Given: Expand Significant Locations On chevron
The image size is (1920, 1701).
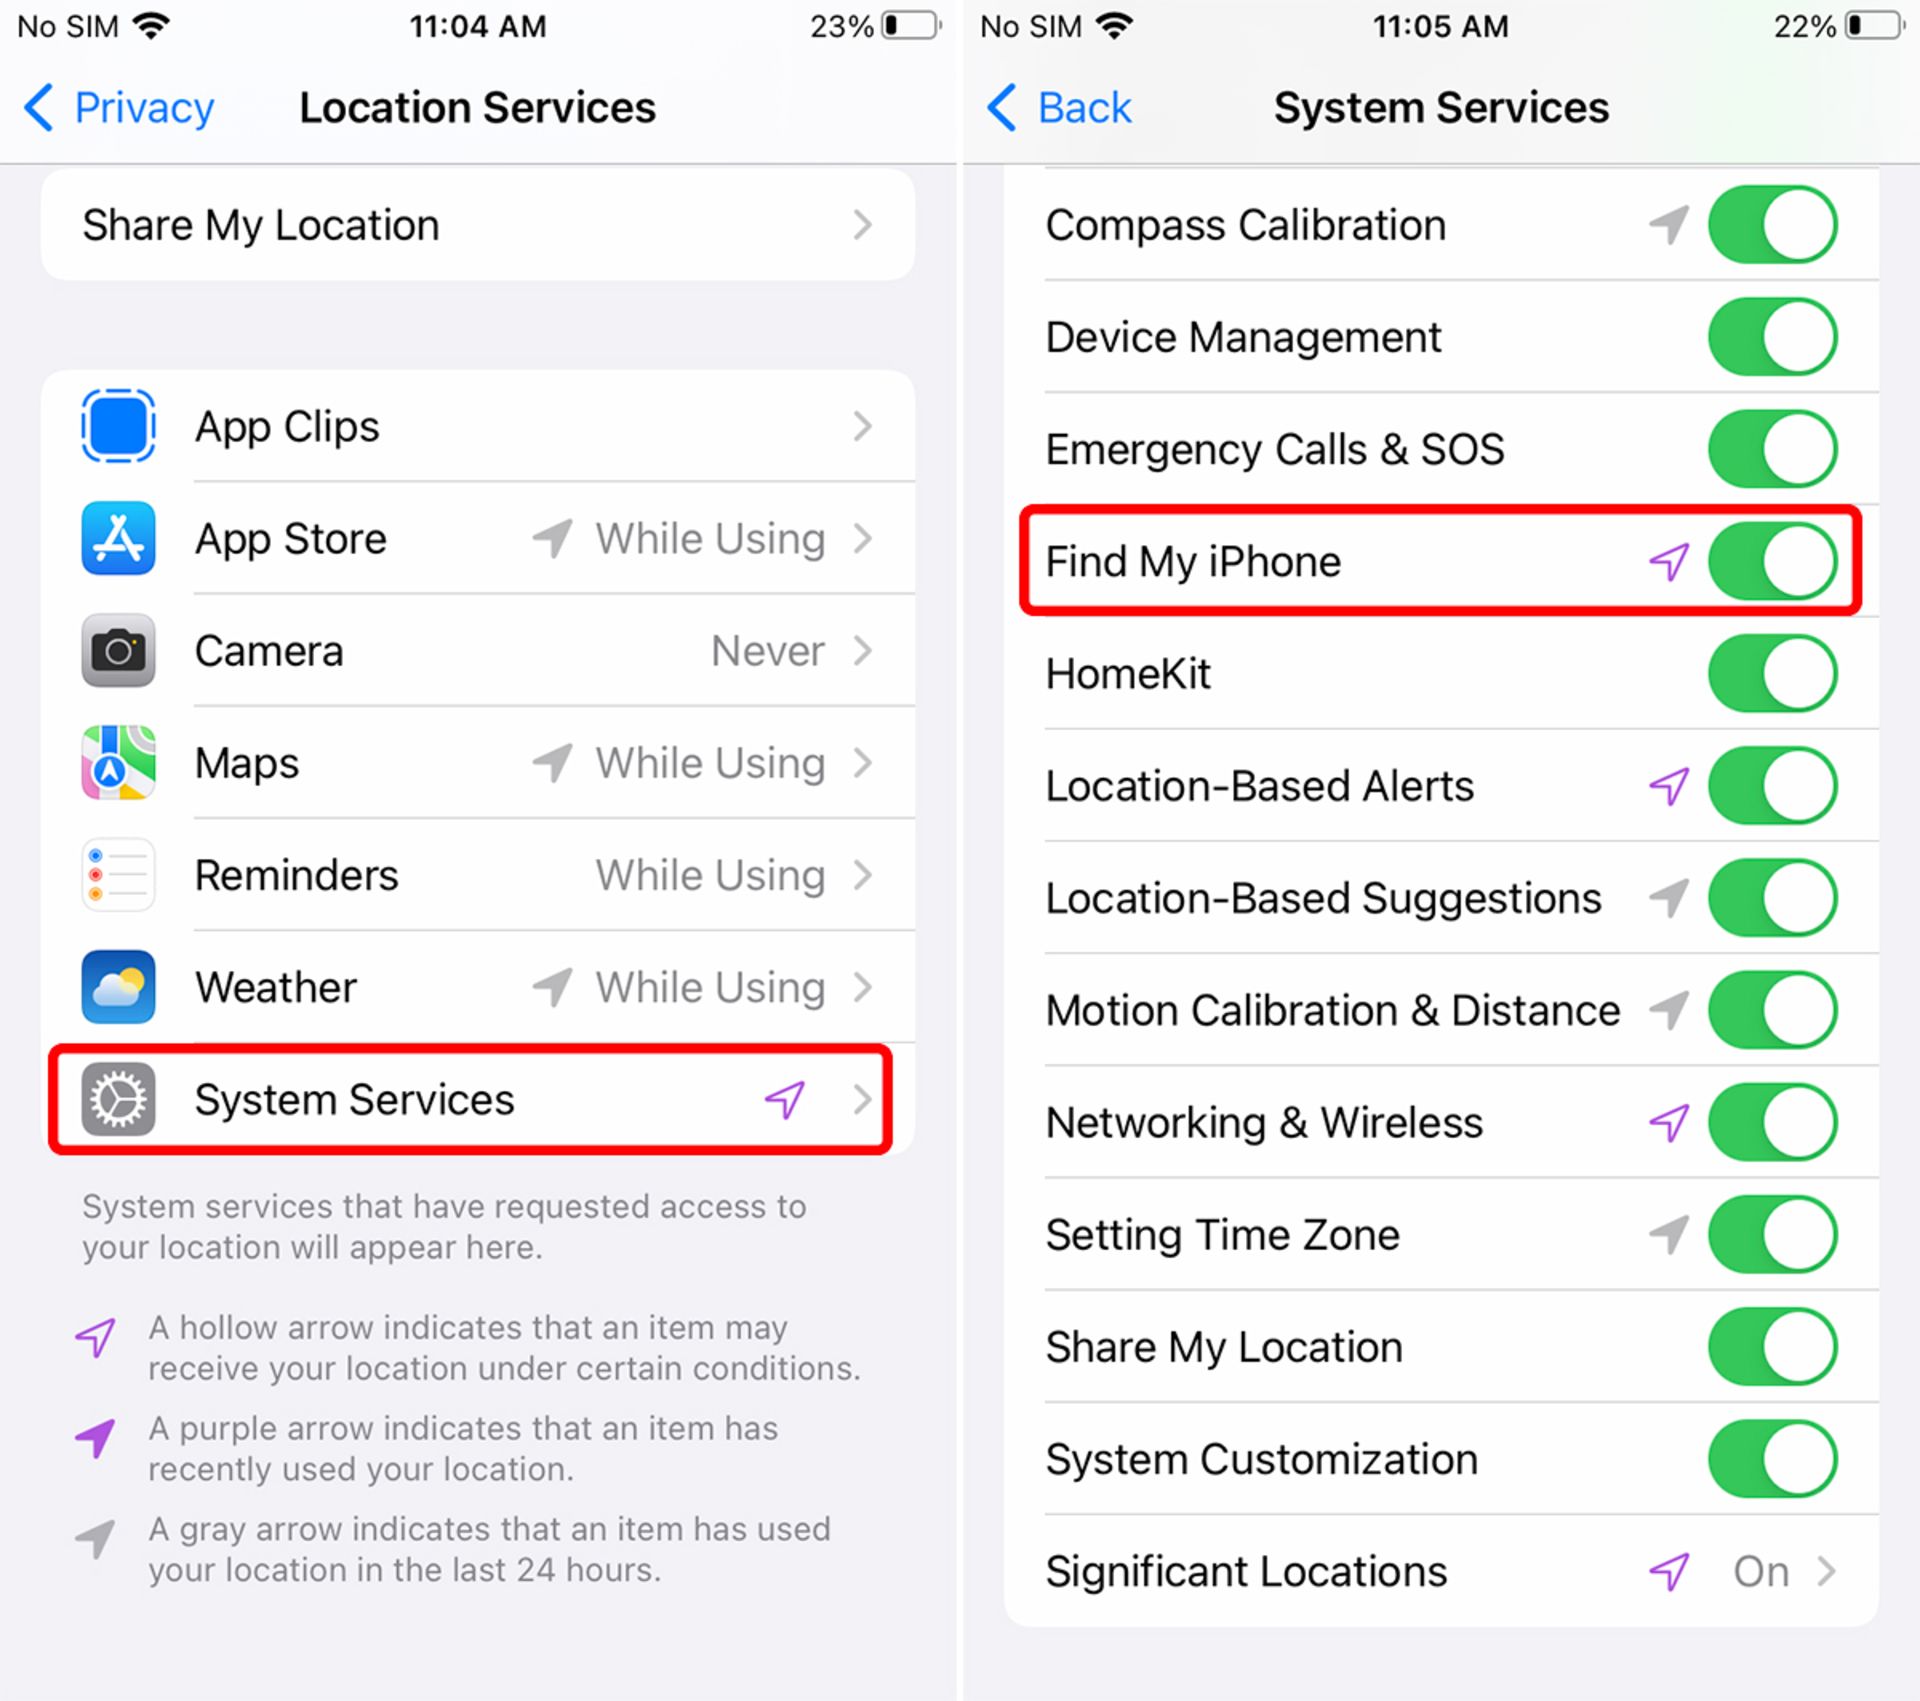Looking at the screenshot, I should [x=1826, y=1572].
